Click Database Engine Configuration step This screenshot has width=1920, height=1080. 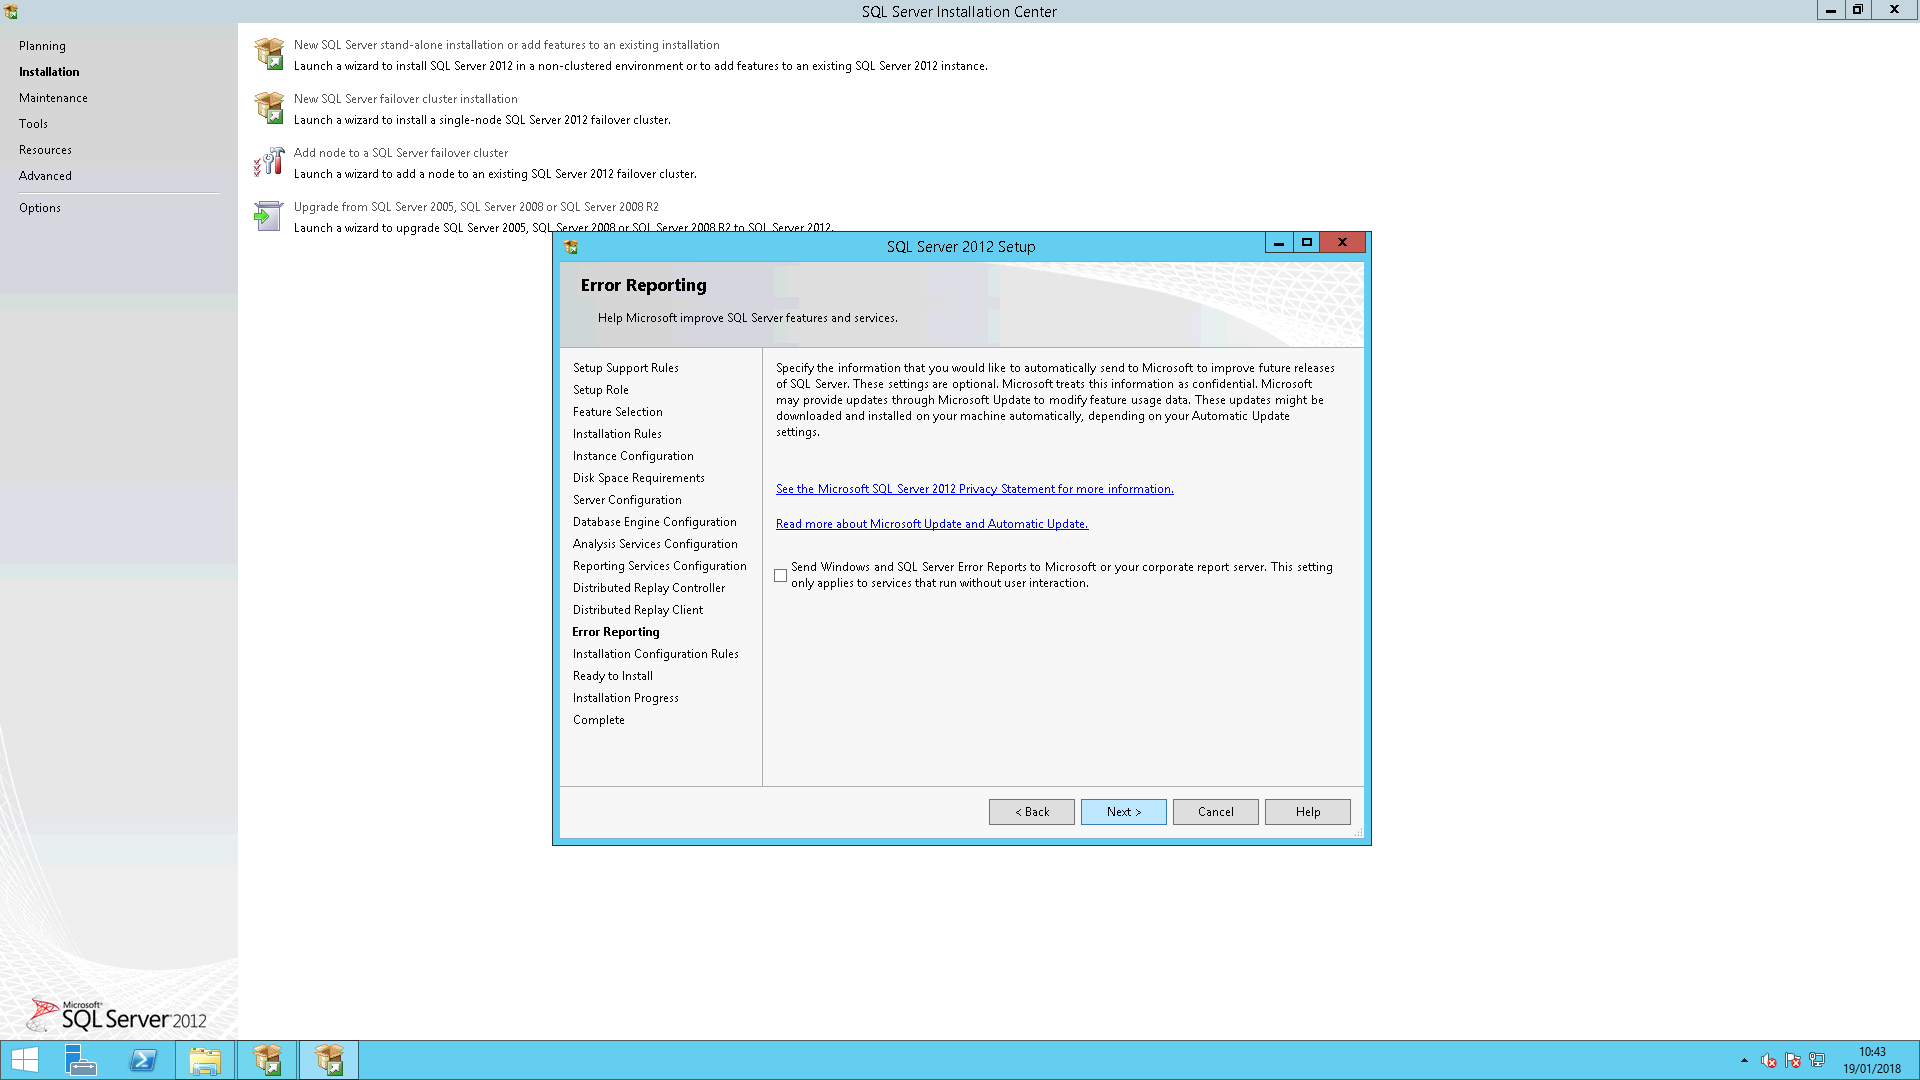655,522
